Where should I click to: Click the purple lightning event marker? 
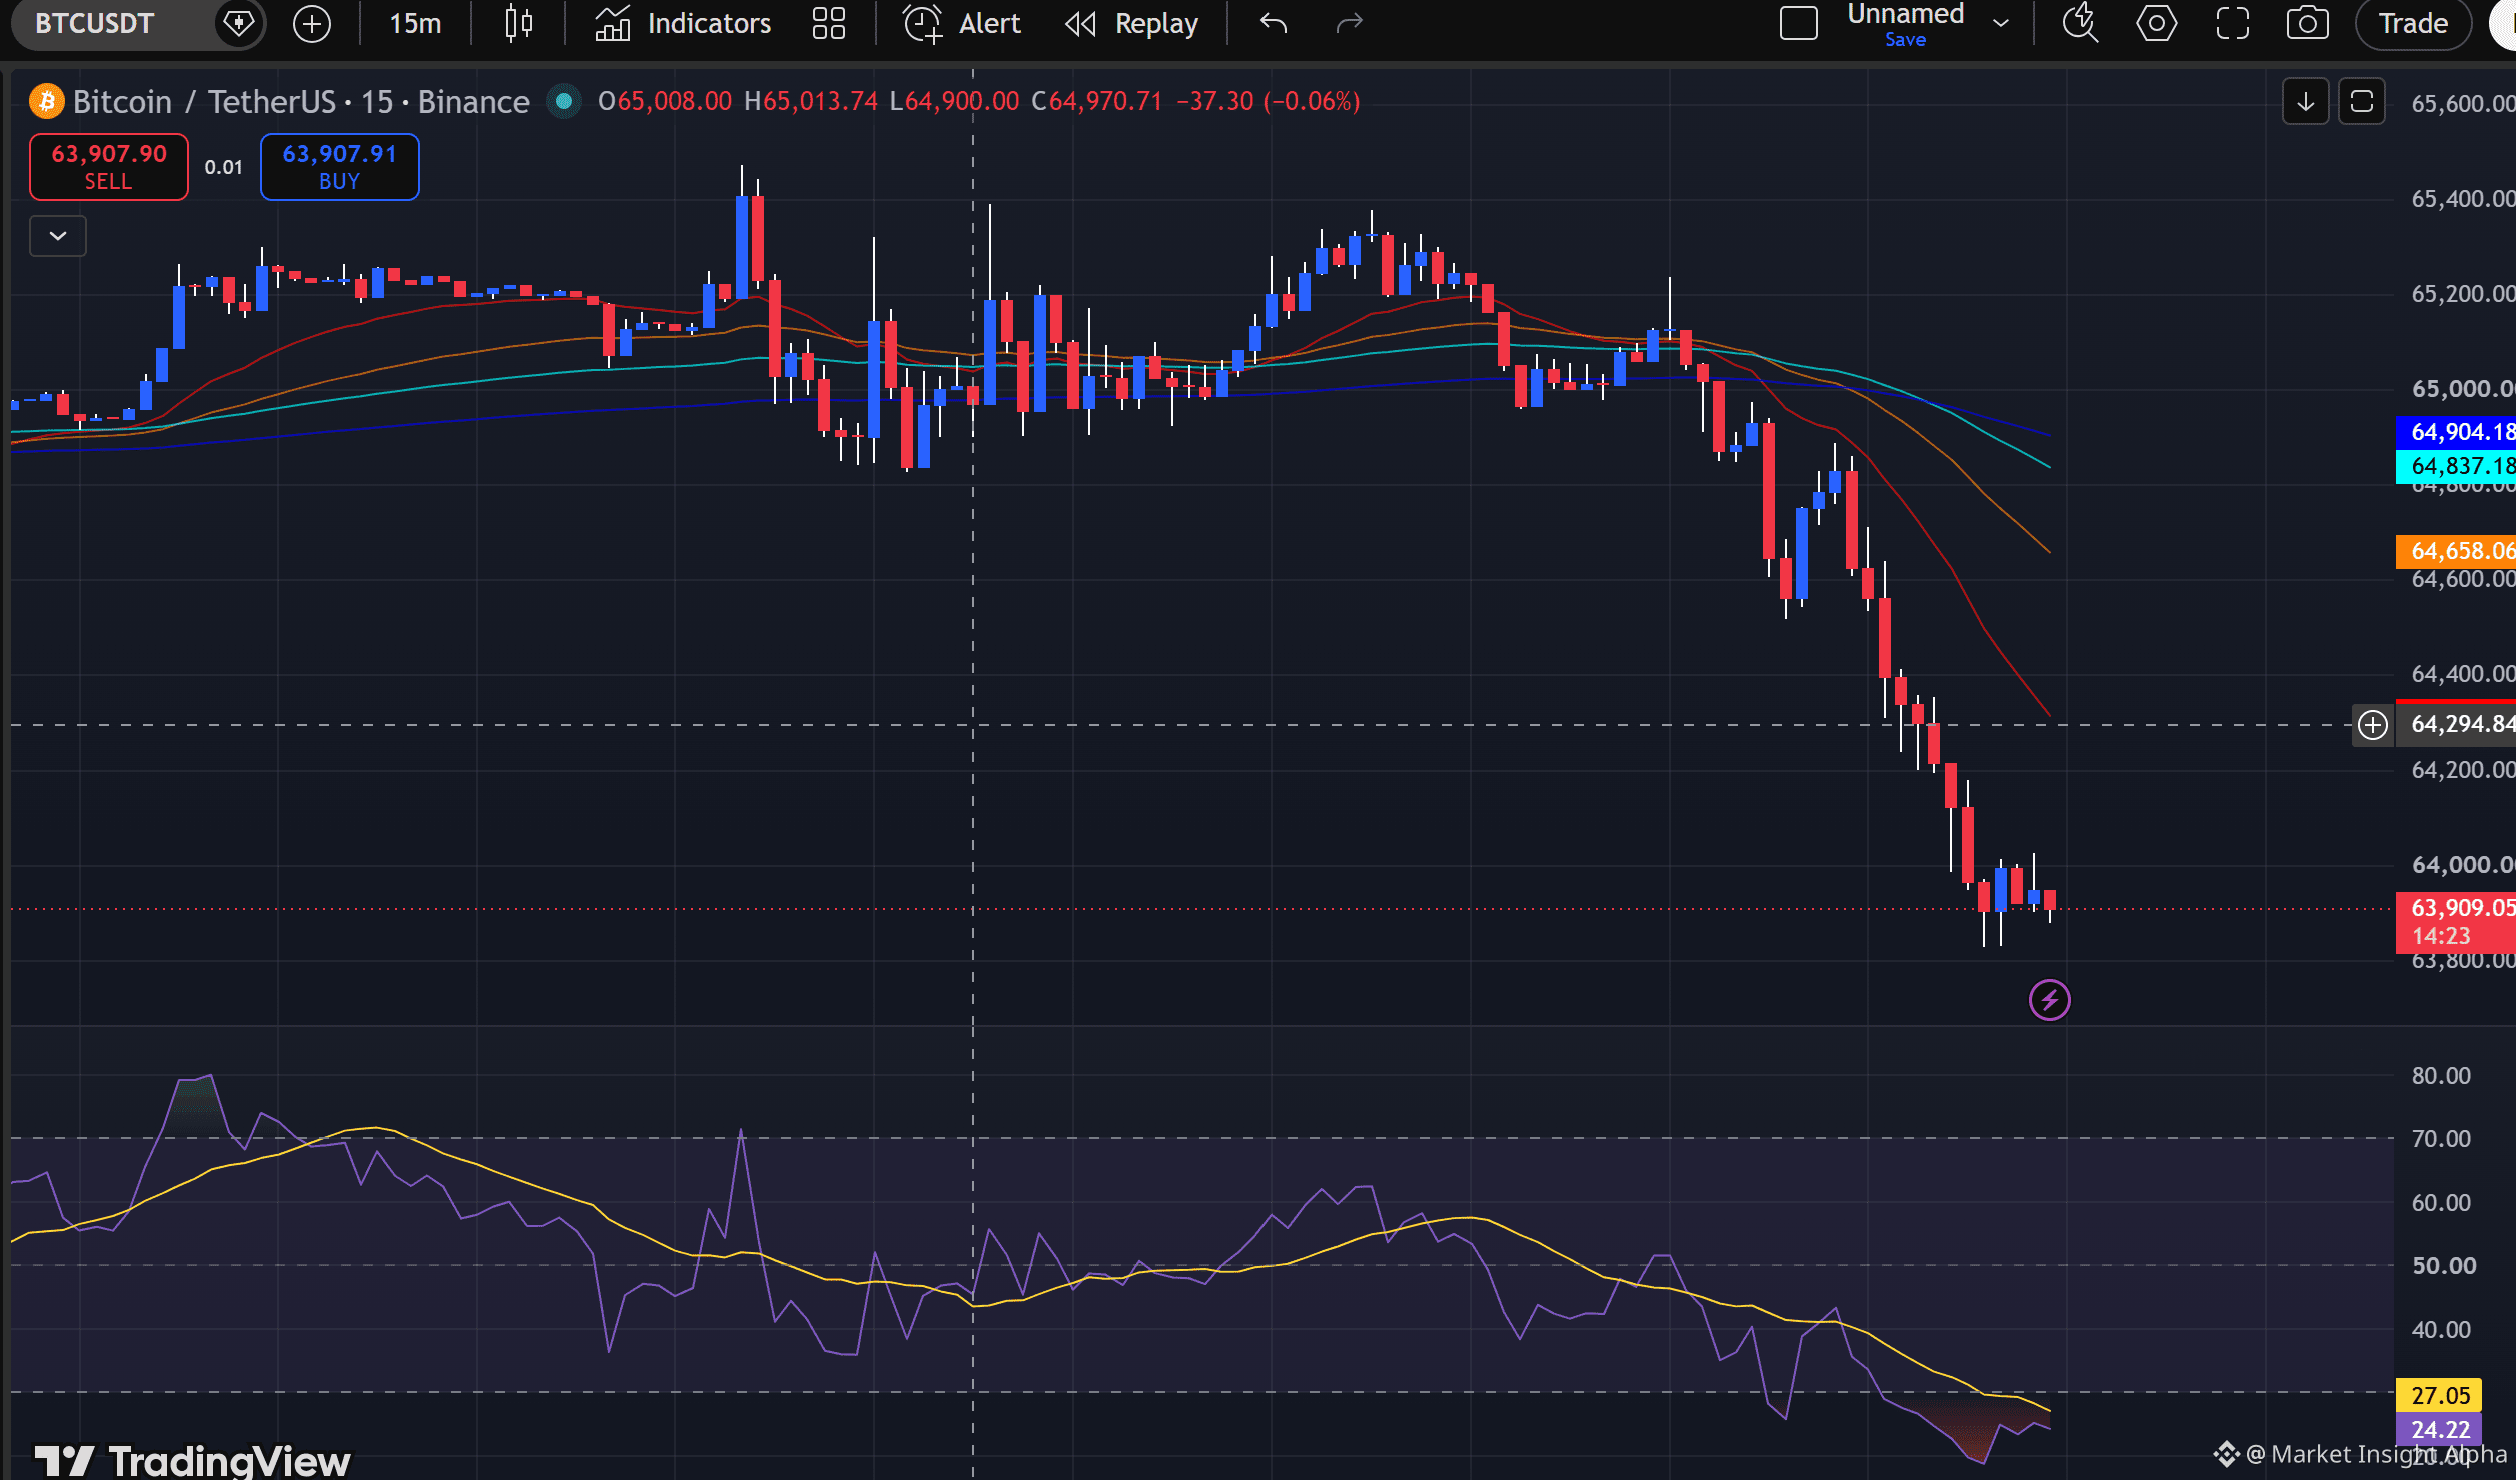point(2050,1000)
